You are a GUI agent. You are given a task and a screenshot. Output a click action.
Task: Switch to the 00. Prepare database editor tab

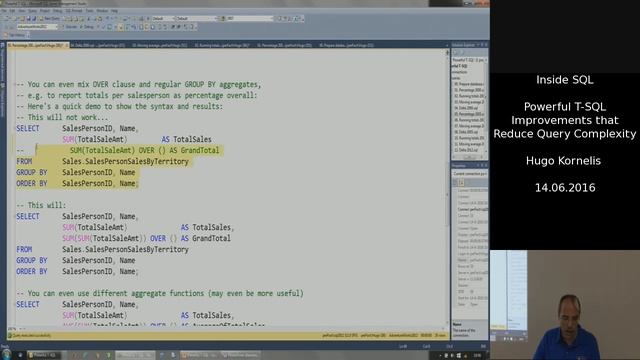[x=346, y=45]
